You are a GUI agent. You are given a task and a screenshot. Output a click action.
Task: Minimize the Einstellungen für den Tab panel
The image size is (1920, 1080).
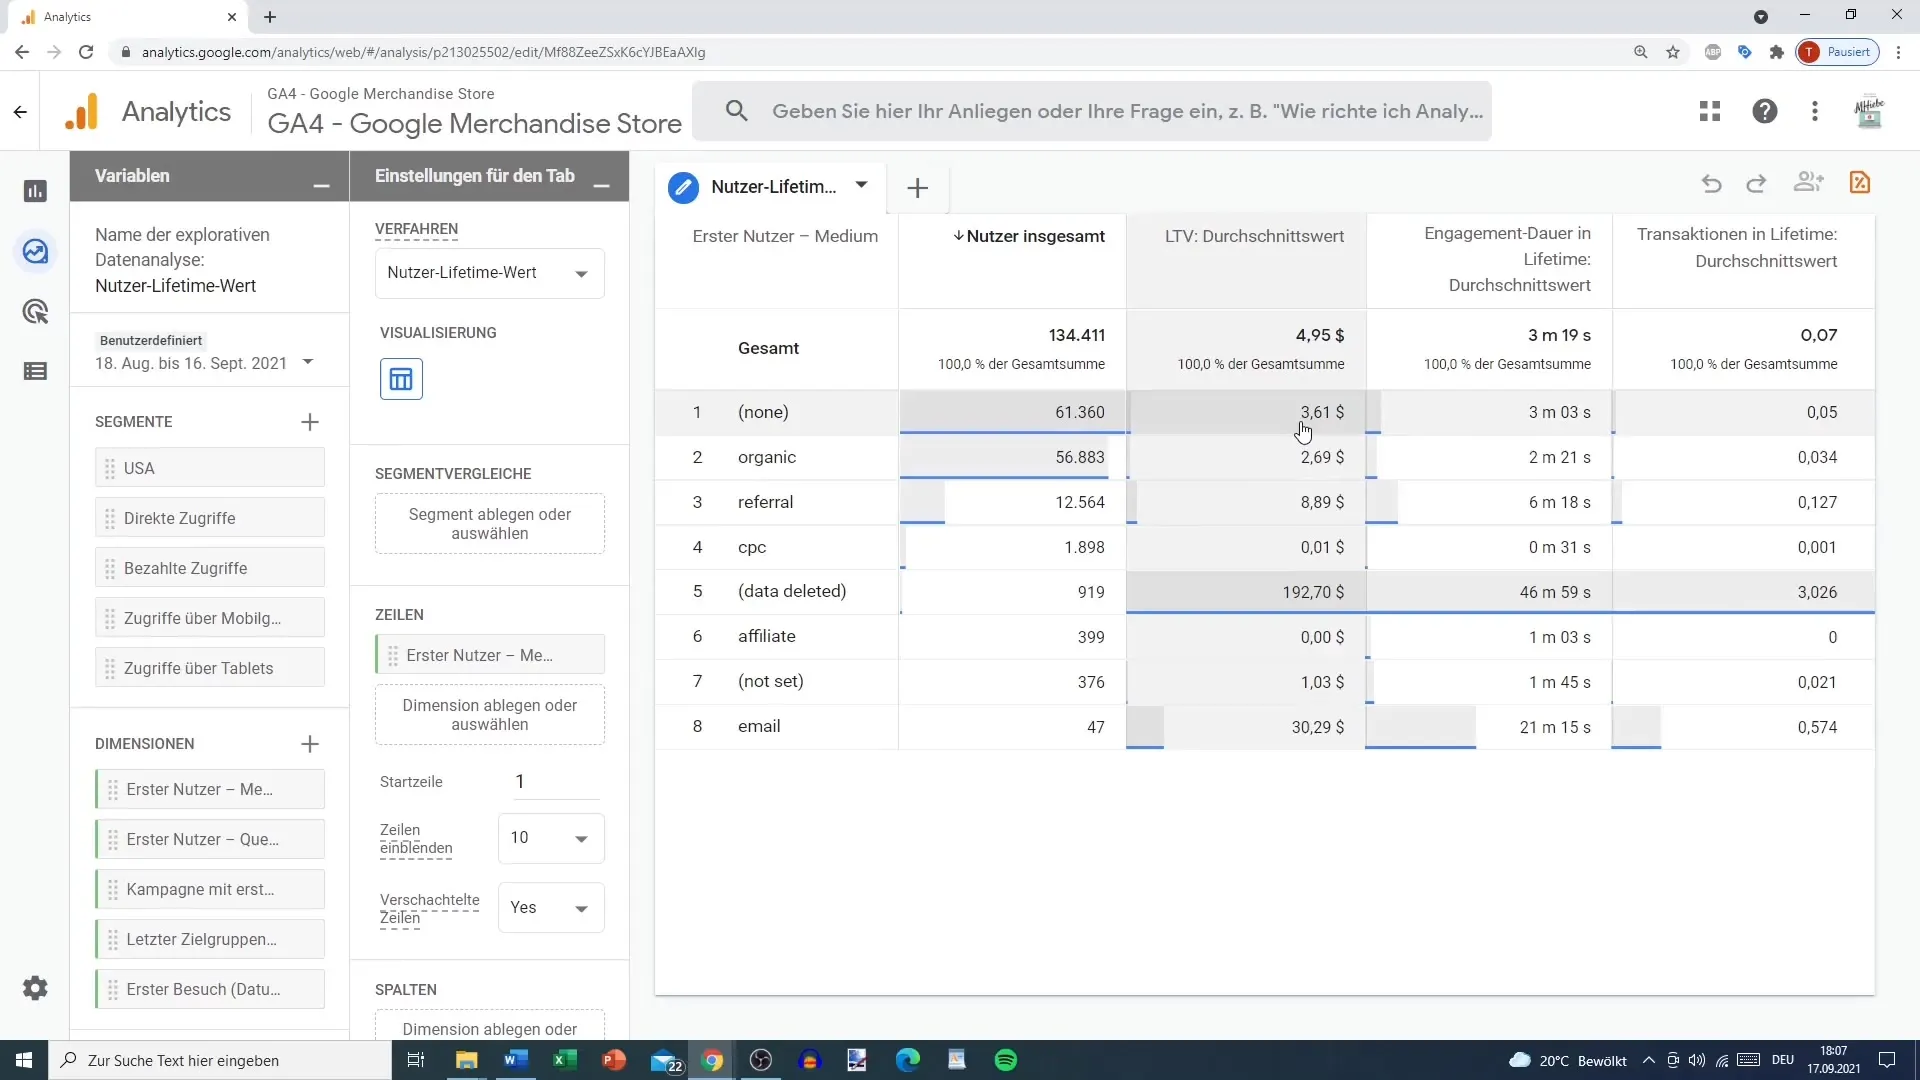click(601, 186)
